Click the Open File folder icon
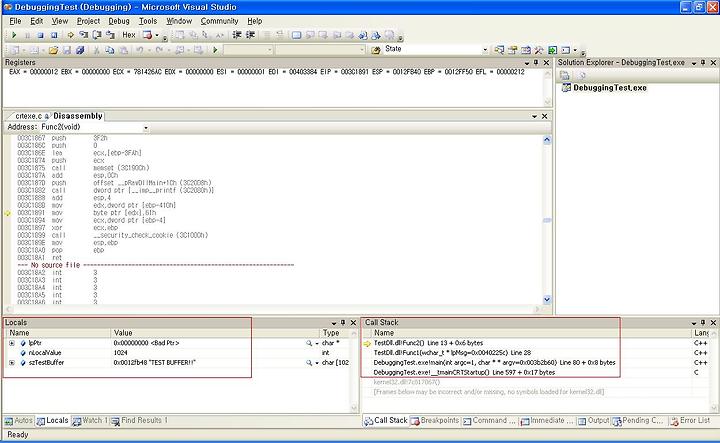Viewport: 720px width, 443px height. point(53,50)
